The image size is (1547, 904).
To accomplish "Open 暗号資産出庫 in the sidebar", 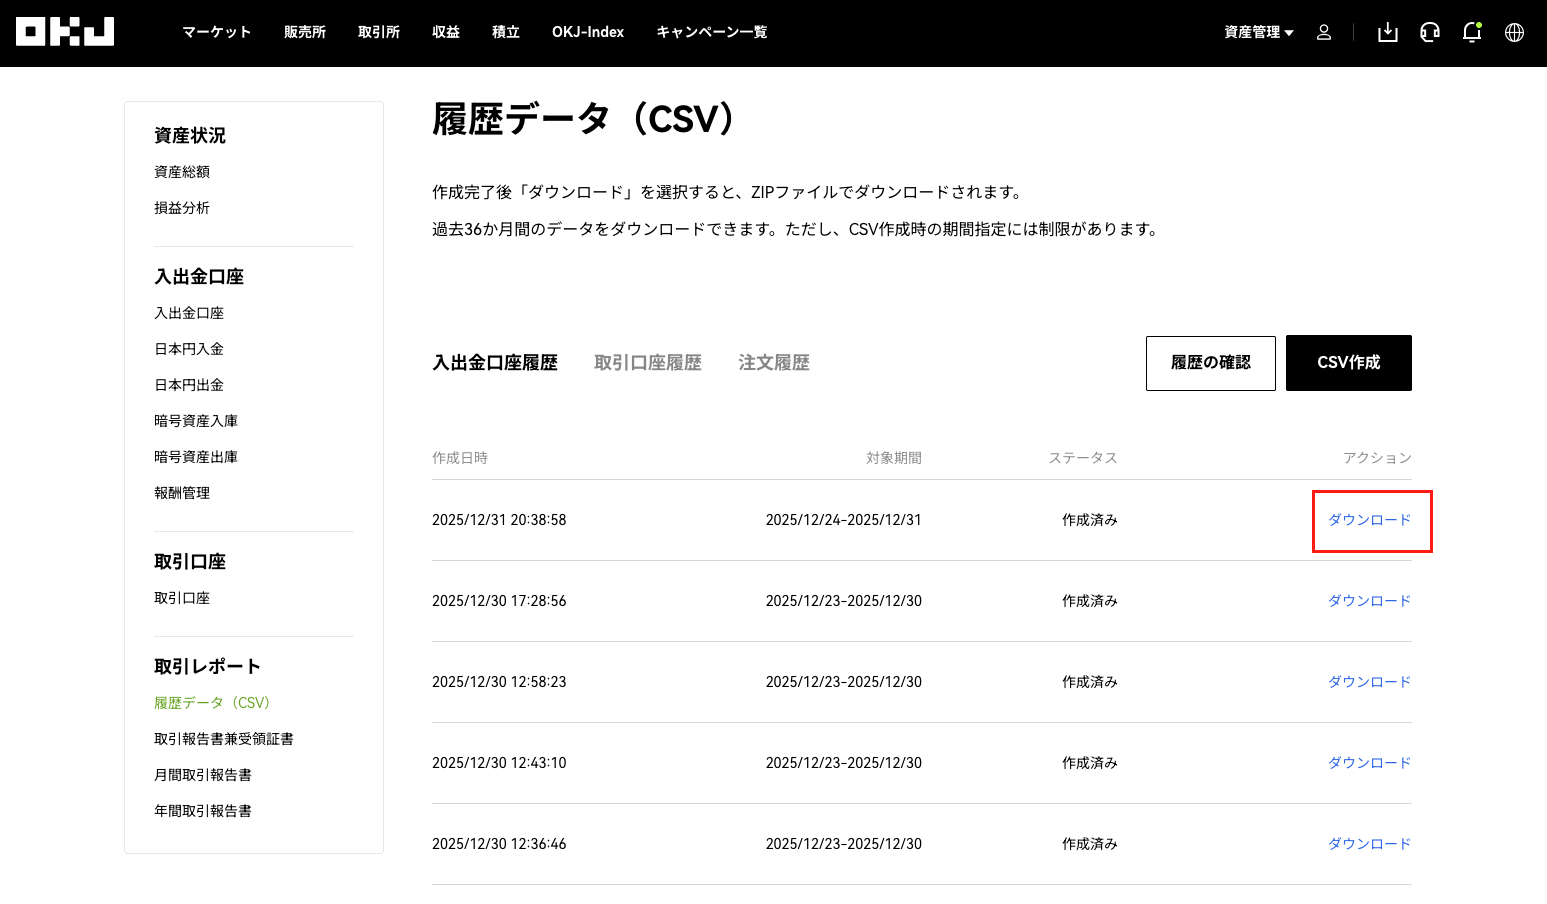I will [x=196, y=457].
